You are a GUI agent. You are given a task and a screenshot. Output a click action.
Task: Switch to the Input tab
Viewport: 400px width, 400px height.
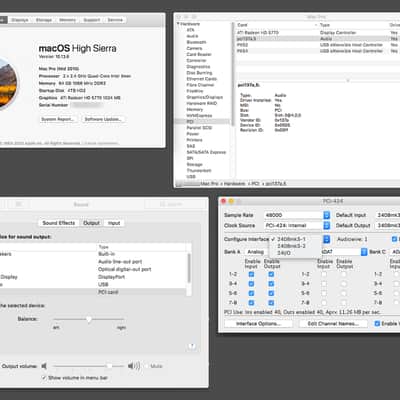coord(114,223)
